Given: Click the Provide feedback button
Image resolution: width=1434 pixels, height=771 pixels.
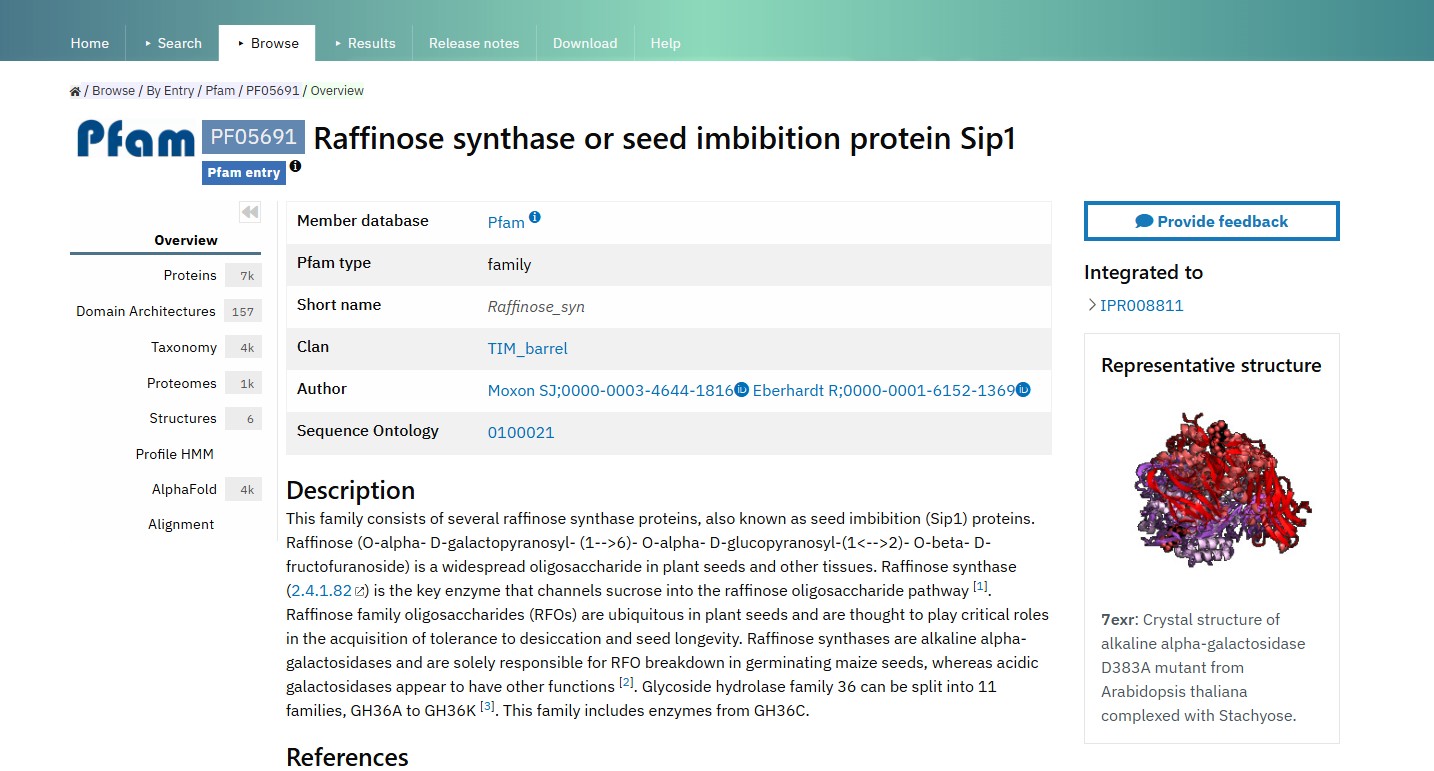Looking at the screenshot, I should [x=1212, y=221].
